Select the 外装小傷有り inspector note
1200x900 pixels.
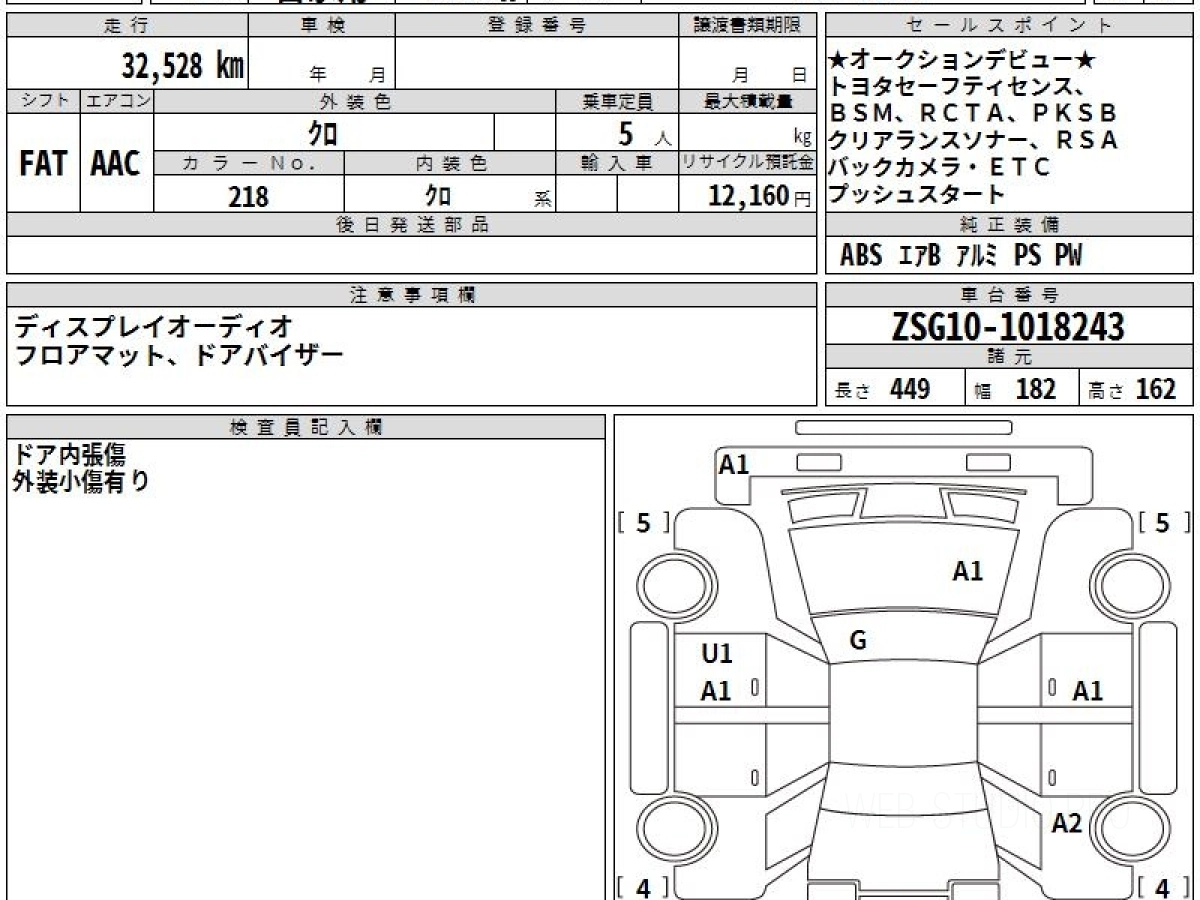81,482
